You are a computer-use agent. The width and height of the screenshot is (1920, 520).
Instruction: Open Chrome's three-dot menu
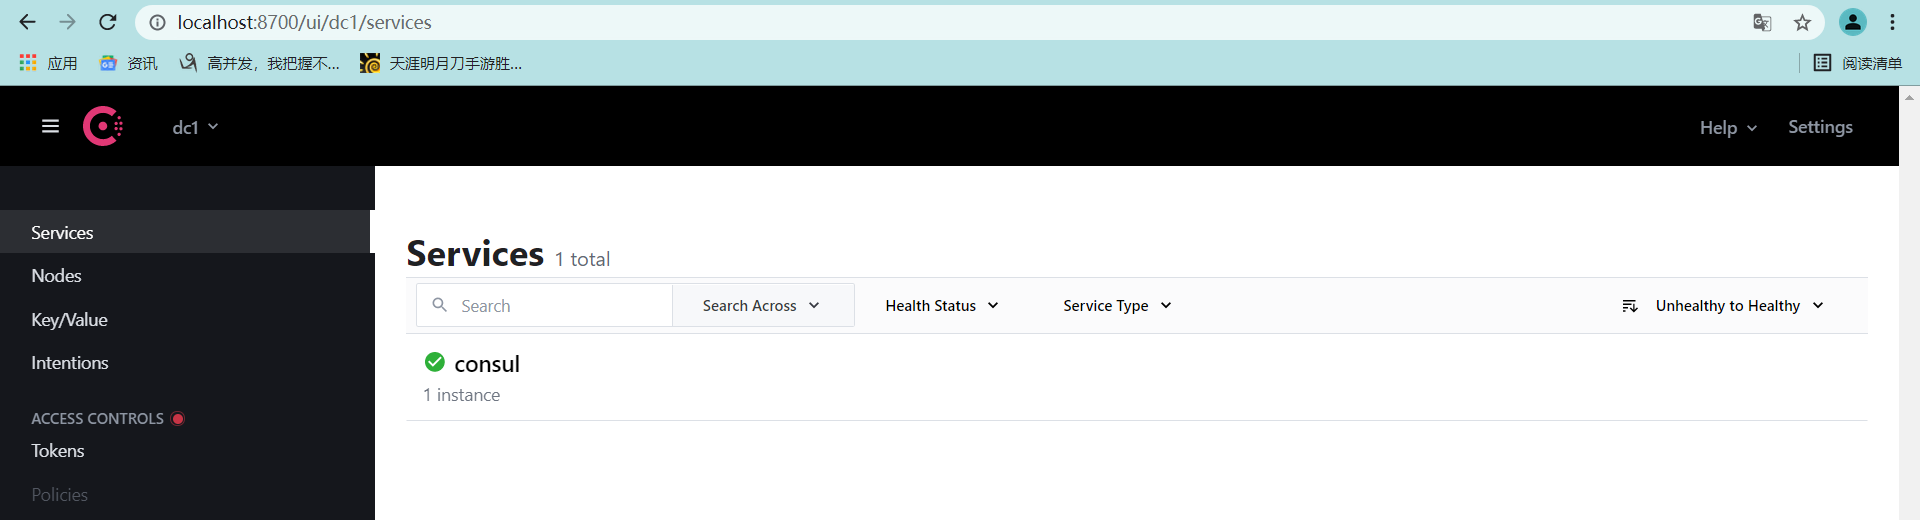(x=1892, y=22)
